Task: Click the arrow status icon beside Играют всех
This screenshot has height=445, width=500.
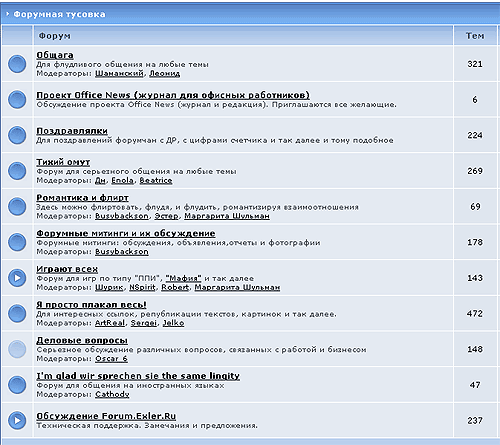Action: (x=17, y=278)
